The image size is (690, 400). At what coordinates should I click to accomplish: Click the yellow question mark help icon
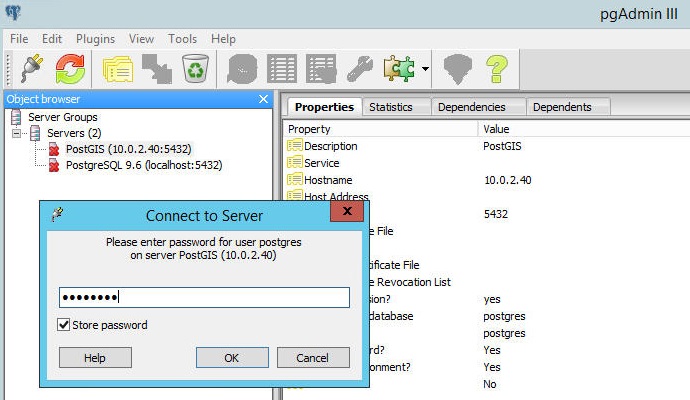point(497,69)
